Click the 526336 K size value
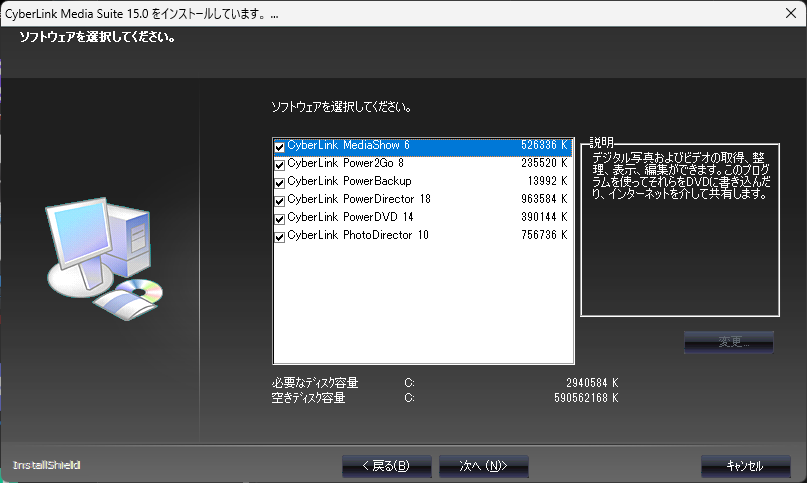 point(544,145)
